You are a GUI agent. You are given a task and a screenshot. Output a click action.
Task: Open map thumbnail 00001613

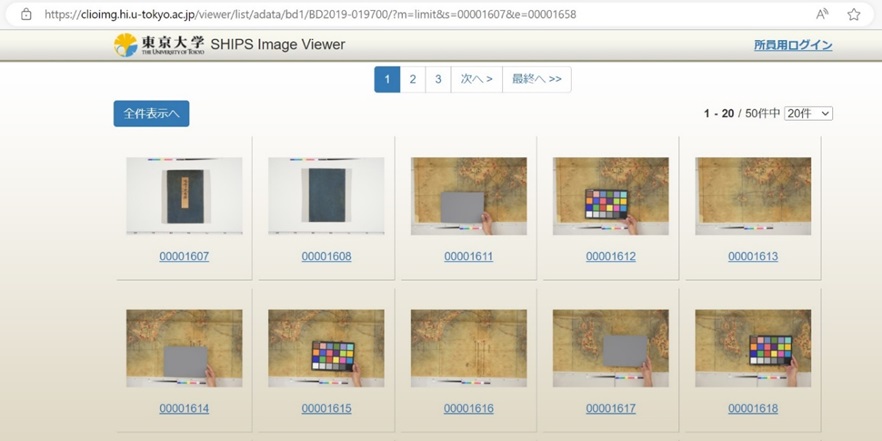tap(752, 196)
